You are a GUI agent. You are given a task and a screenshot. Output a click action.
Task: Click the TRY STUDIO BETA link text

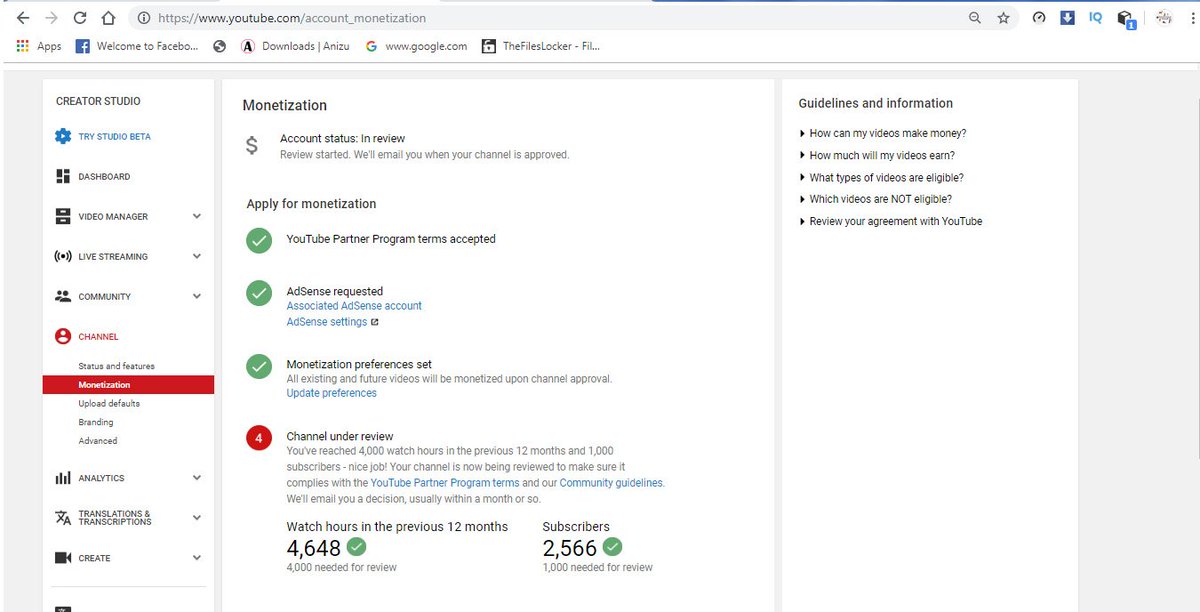pos(115,137)
